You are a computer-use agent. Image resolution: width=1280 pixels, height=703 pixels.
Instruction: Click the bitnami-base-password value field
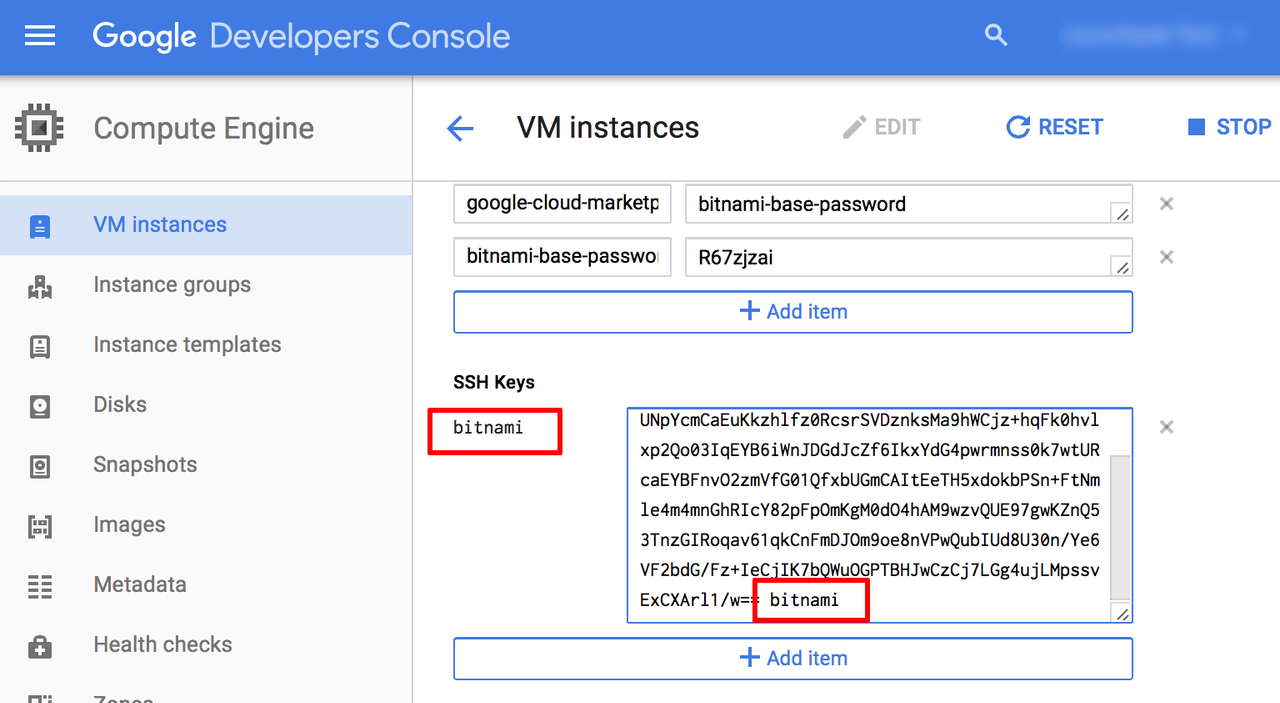tap(909, 204)
